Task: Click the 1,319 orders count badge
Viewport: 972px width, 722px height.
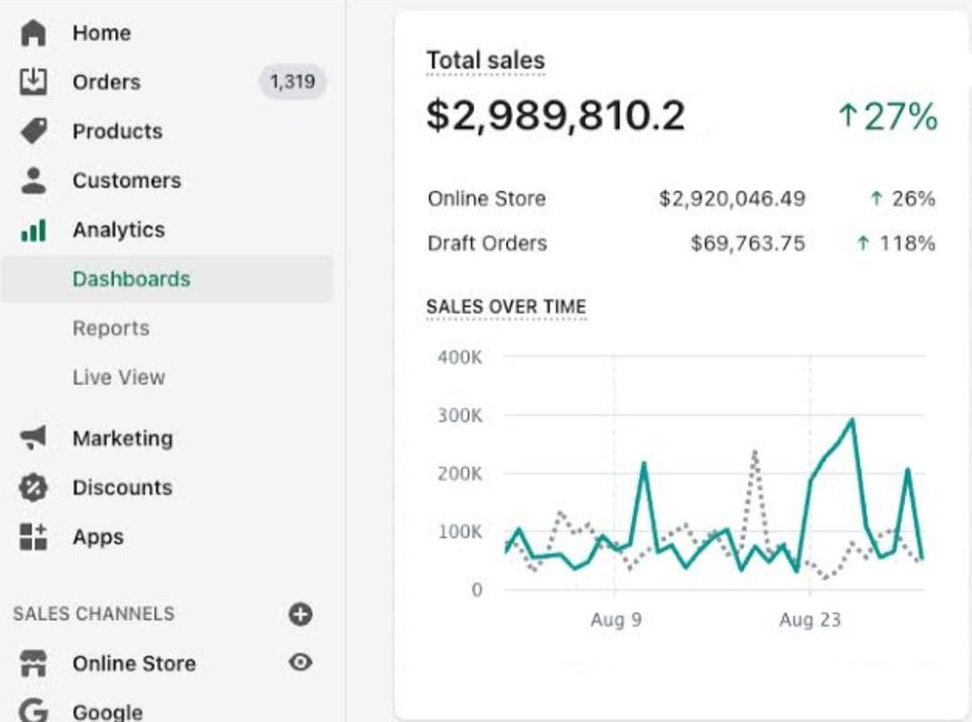Action: [x=292, y=82]
